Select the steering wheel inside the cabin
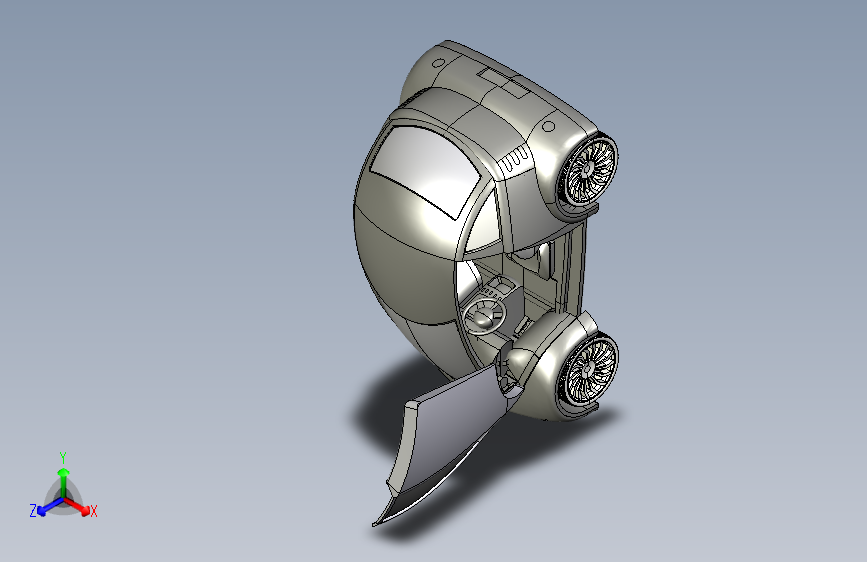Screen dimensions: 867x562 pyautogui.click(x=484, y=315)
